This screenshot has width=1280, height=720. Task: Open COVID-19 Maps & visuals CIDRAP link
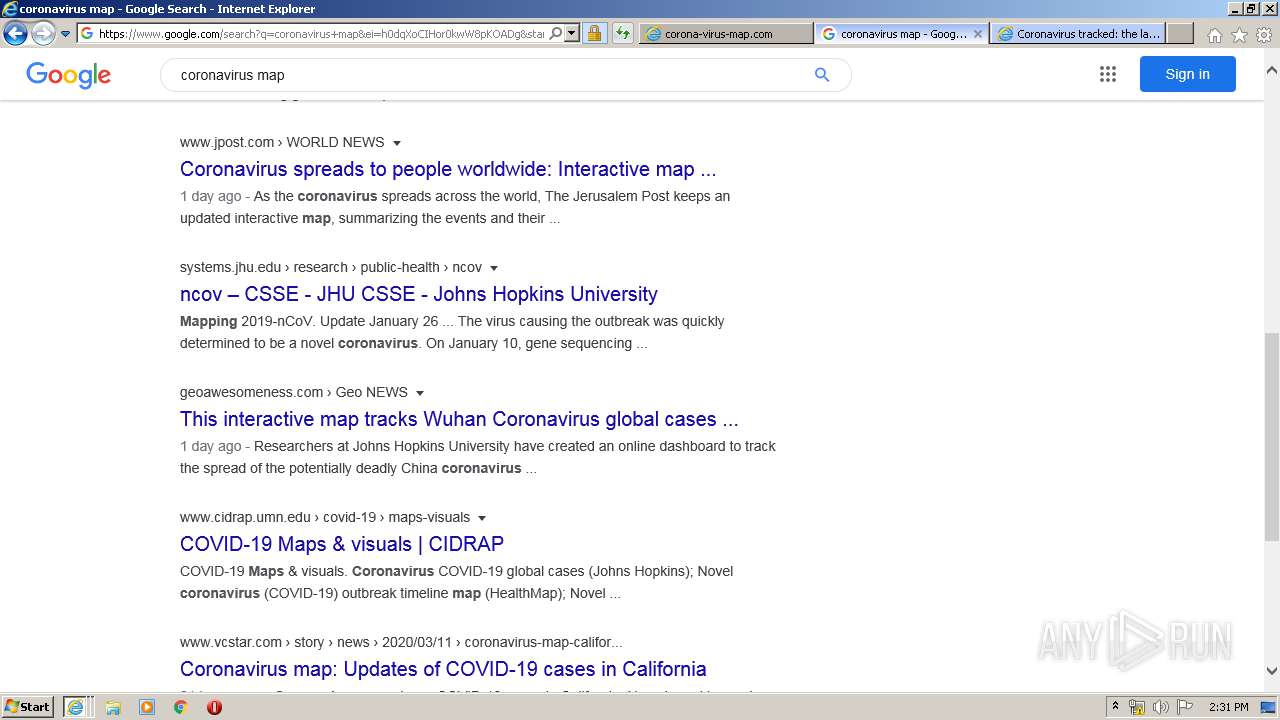coord(342,544)
